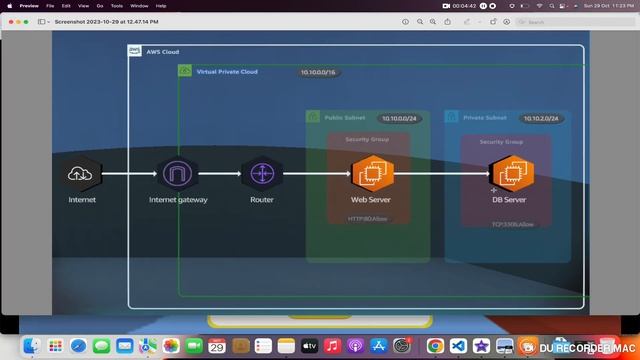Open Podcasts from the Dock
Viewport: 640px width, 360px height.
pos(356,346)
